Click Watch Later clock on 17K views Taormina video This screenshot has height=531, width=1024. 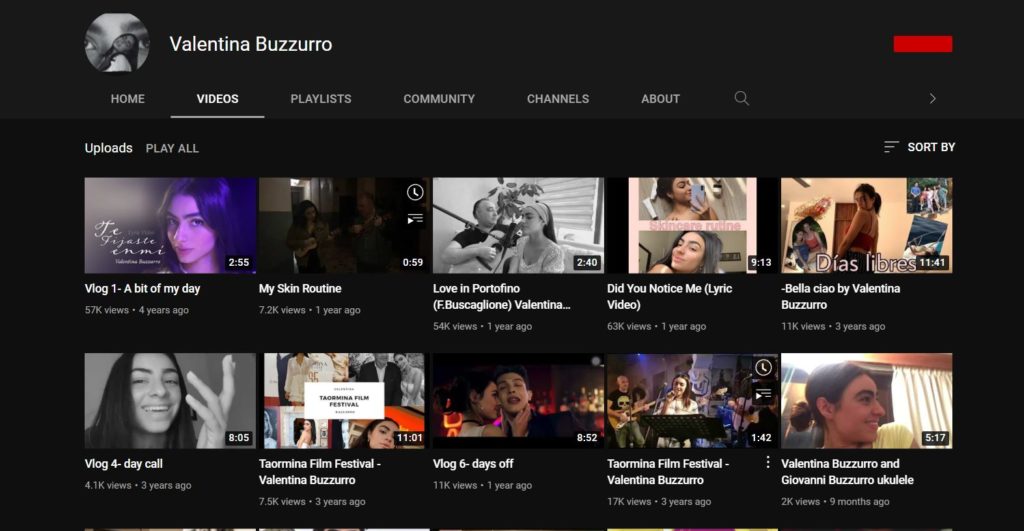point(763,368)
